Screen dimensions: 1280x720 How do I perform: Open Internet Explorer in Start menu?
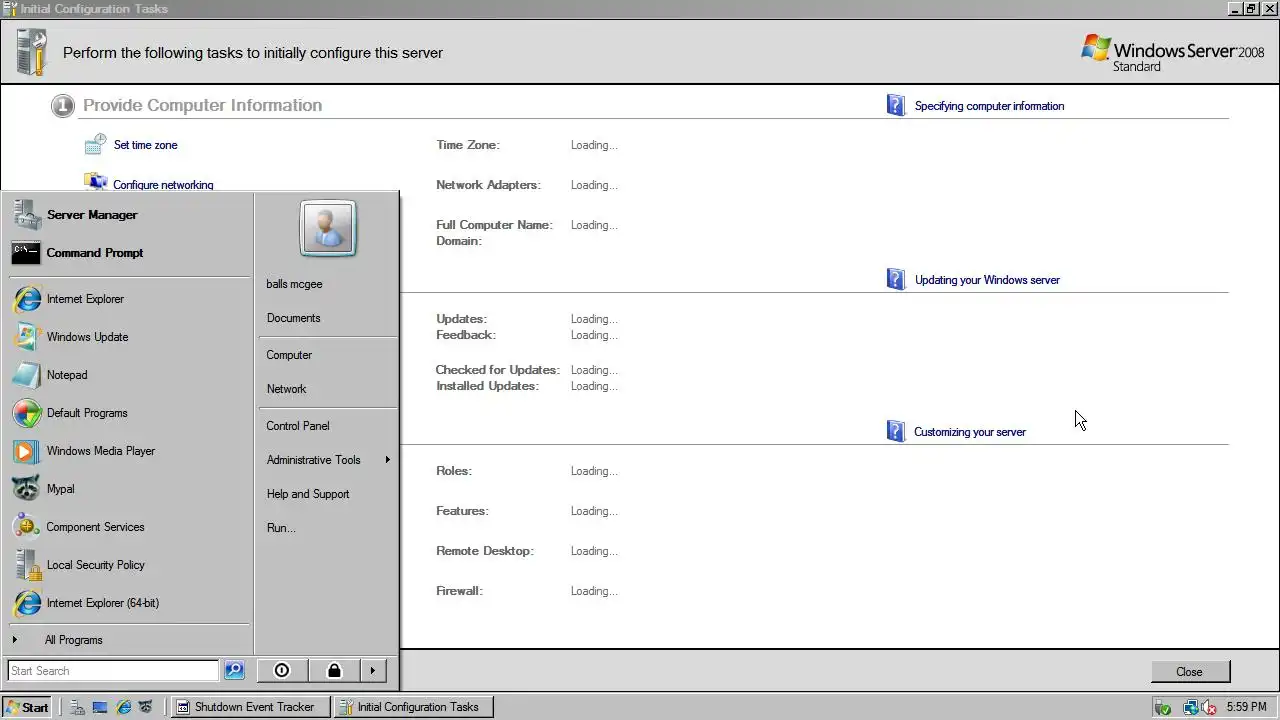(128, 299)
